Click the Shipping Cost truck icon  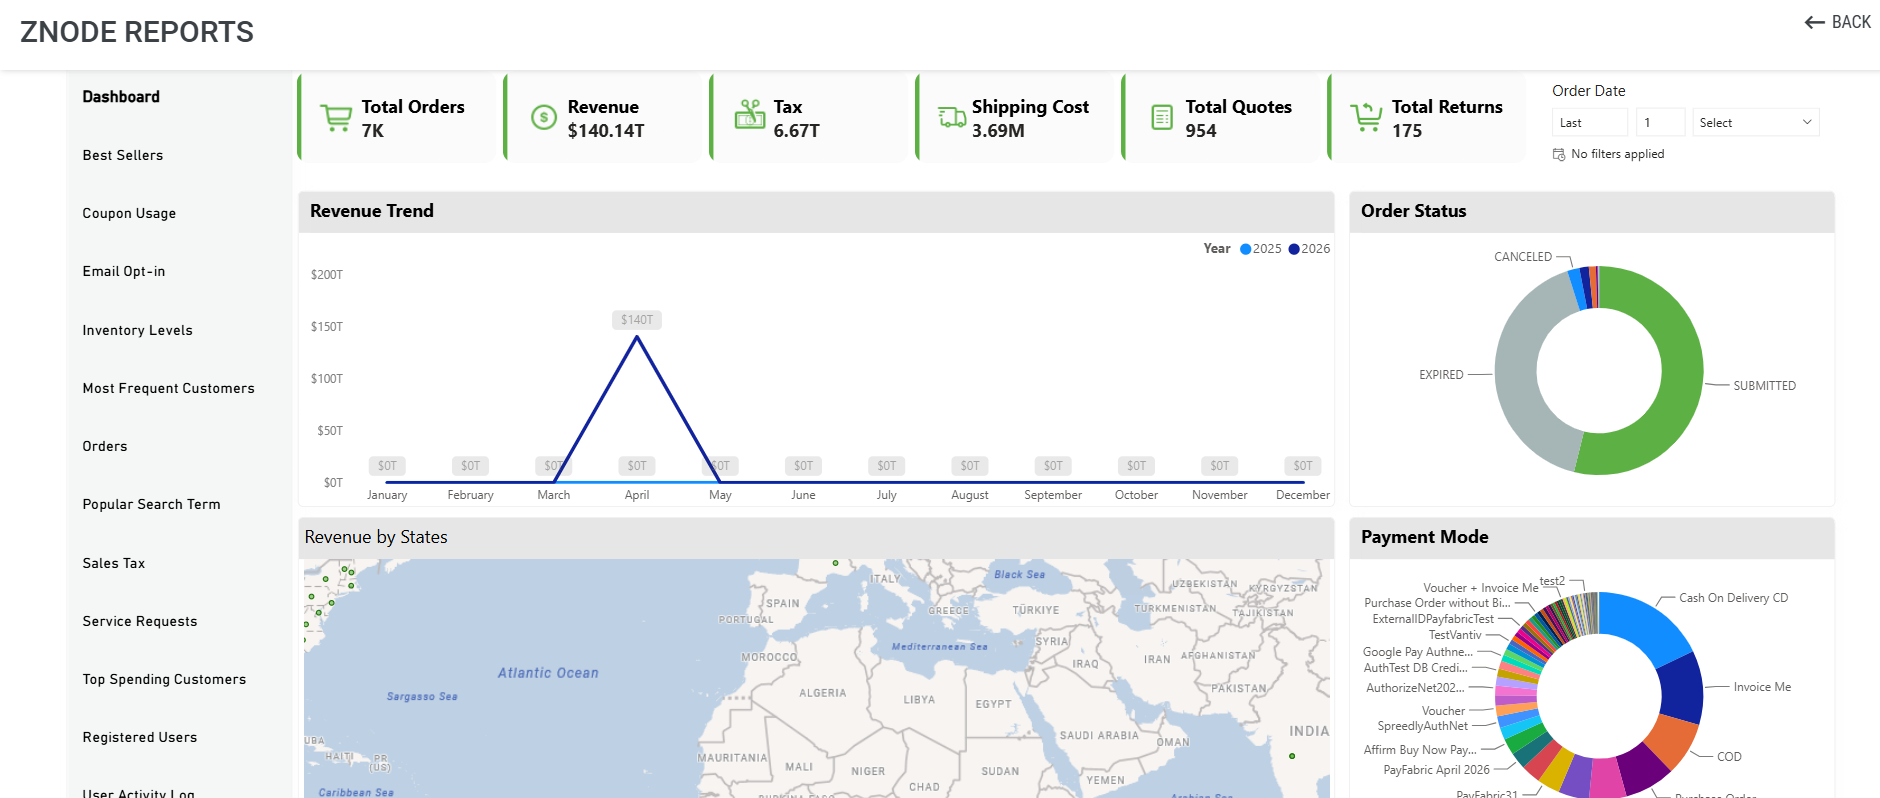point(952,117)
